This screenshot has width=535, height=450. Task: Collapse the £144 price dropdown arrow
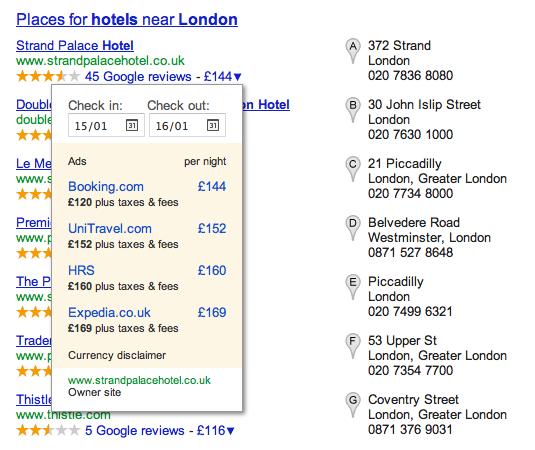pos(238,77)
